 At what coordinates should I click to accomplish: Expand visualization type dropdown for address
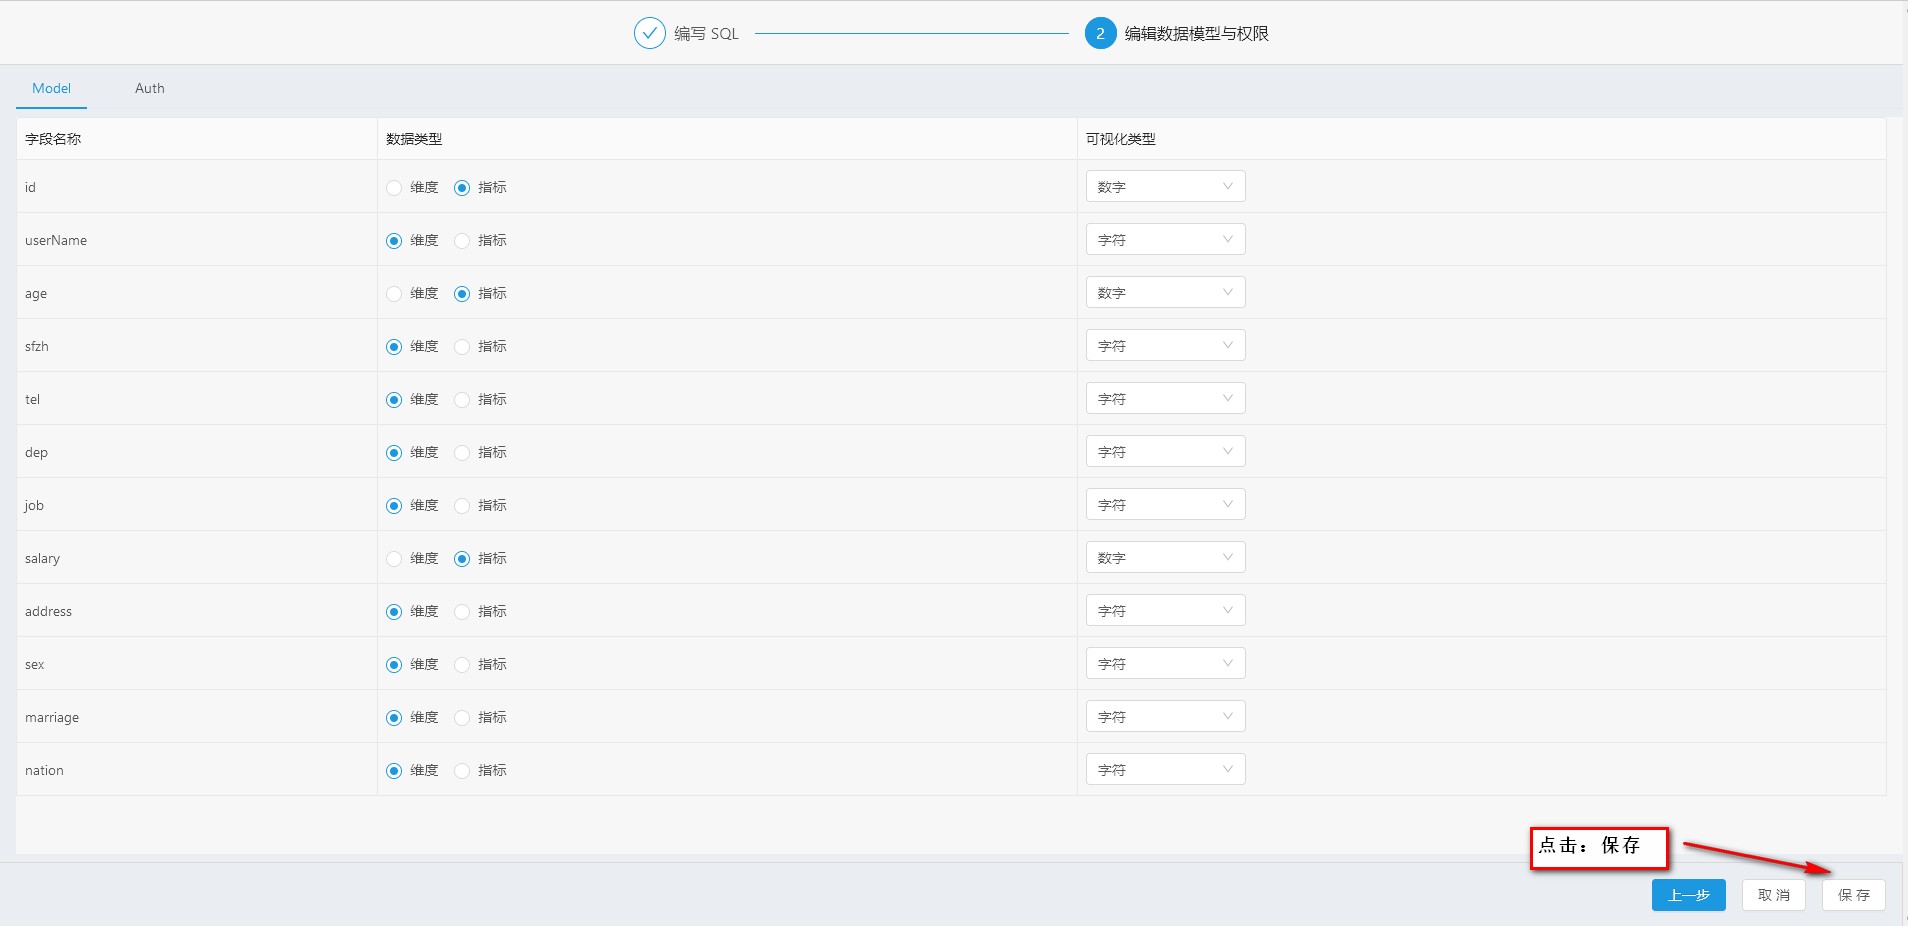1165,611
